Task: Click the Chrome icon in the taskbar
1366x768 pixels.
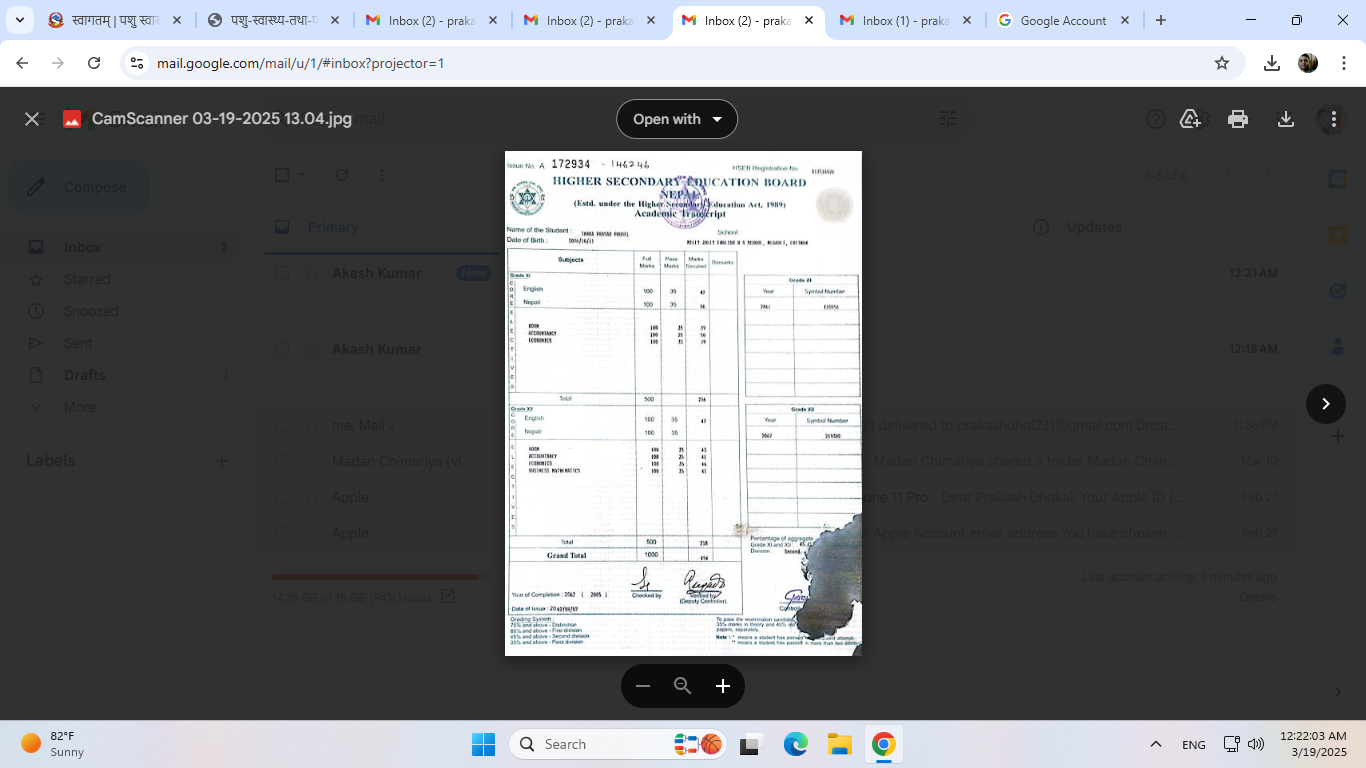Action: coord(883,744)
